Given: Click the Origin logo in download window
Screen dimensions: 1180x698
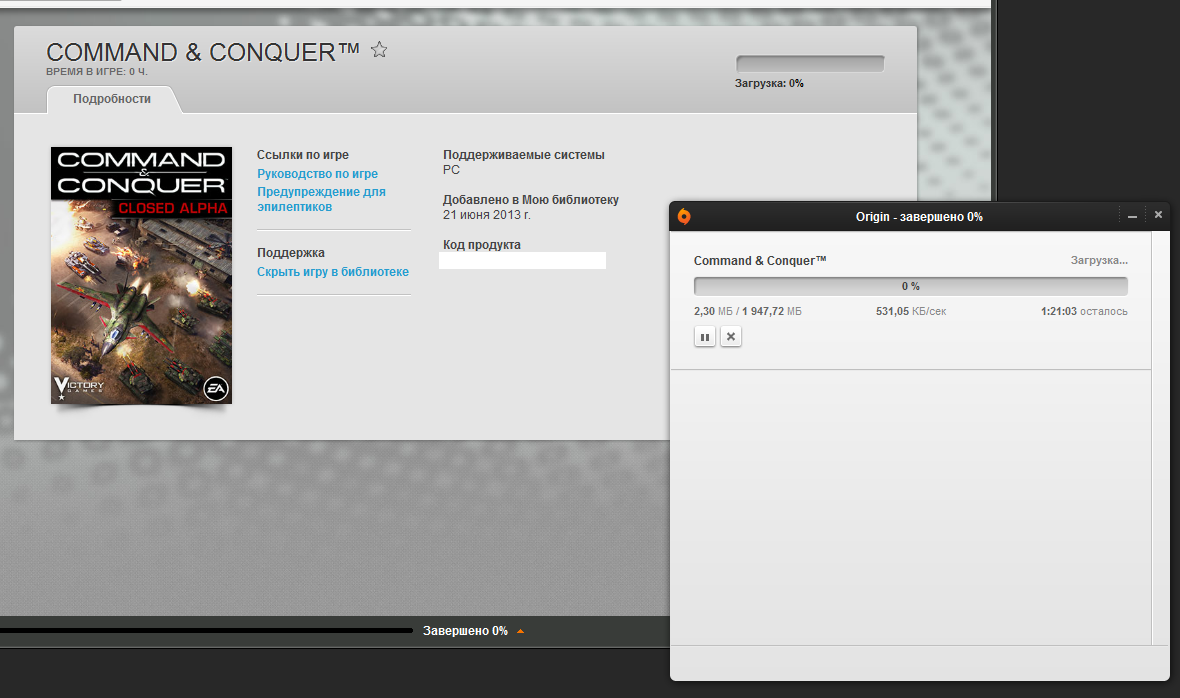Looking at the screenshot, I should (683, 216).
